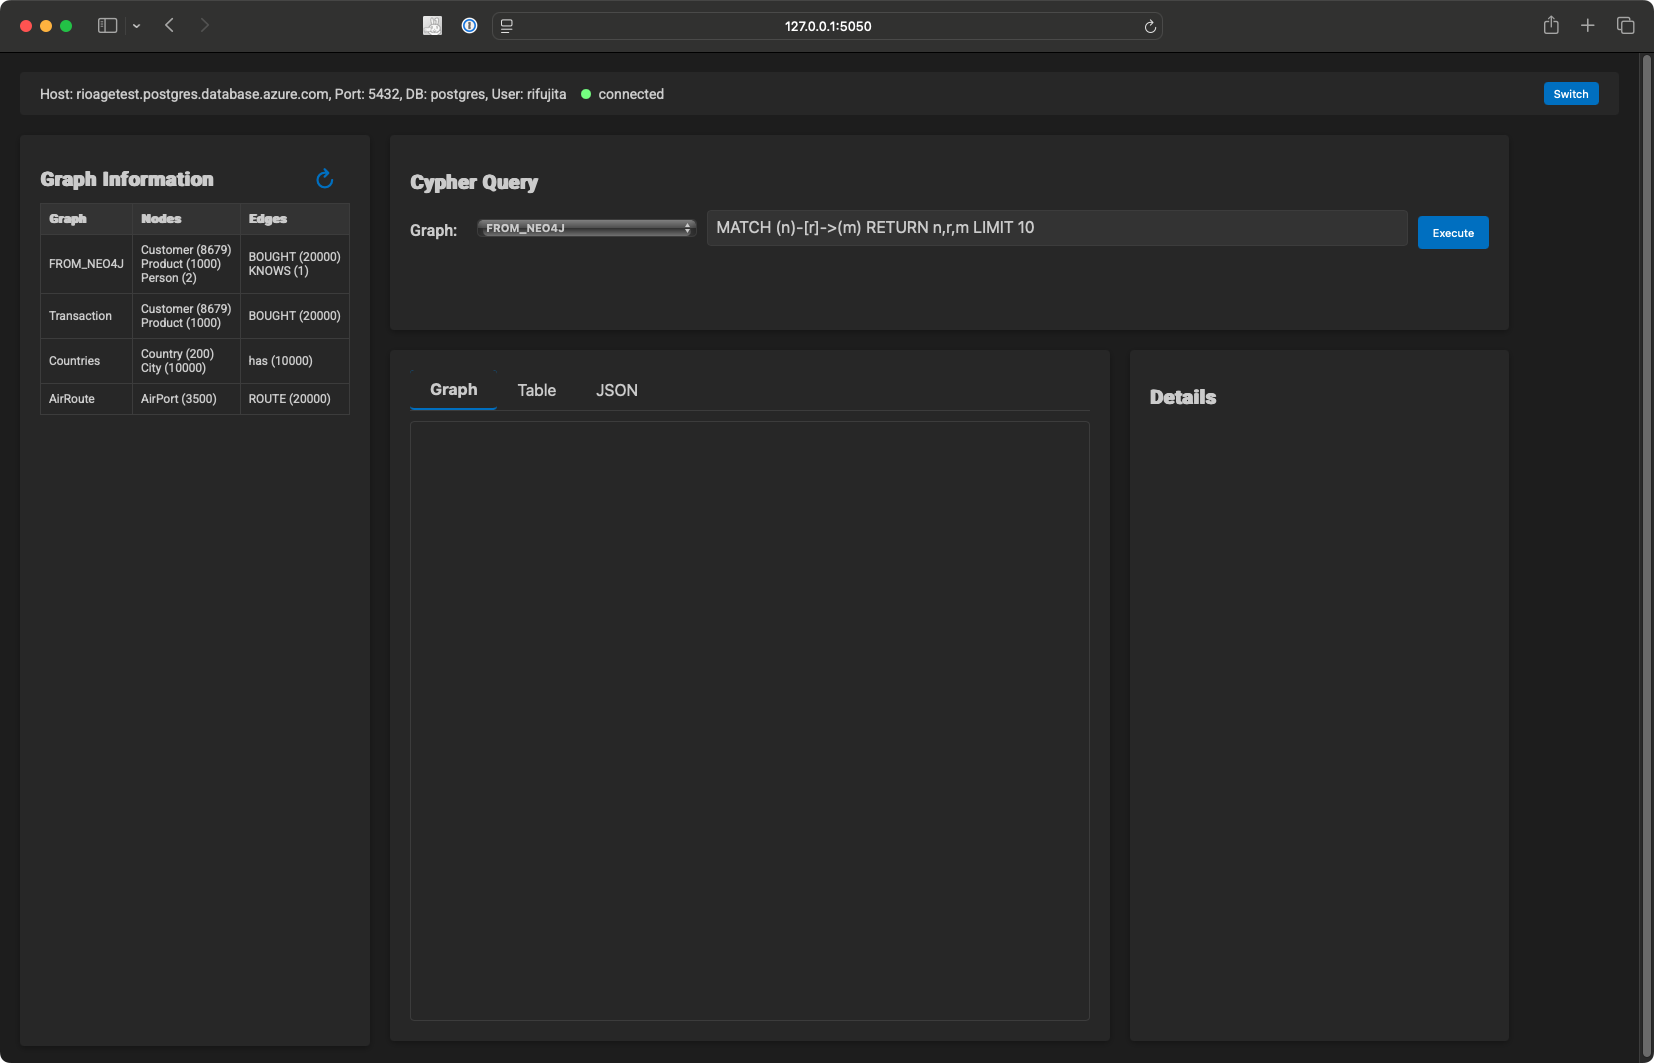Open the Share menu

[1551, 25]
